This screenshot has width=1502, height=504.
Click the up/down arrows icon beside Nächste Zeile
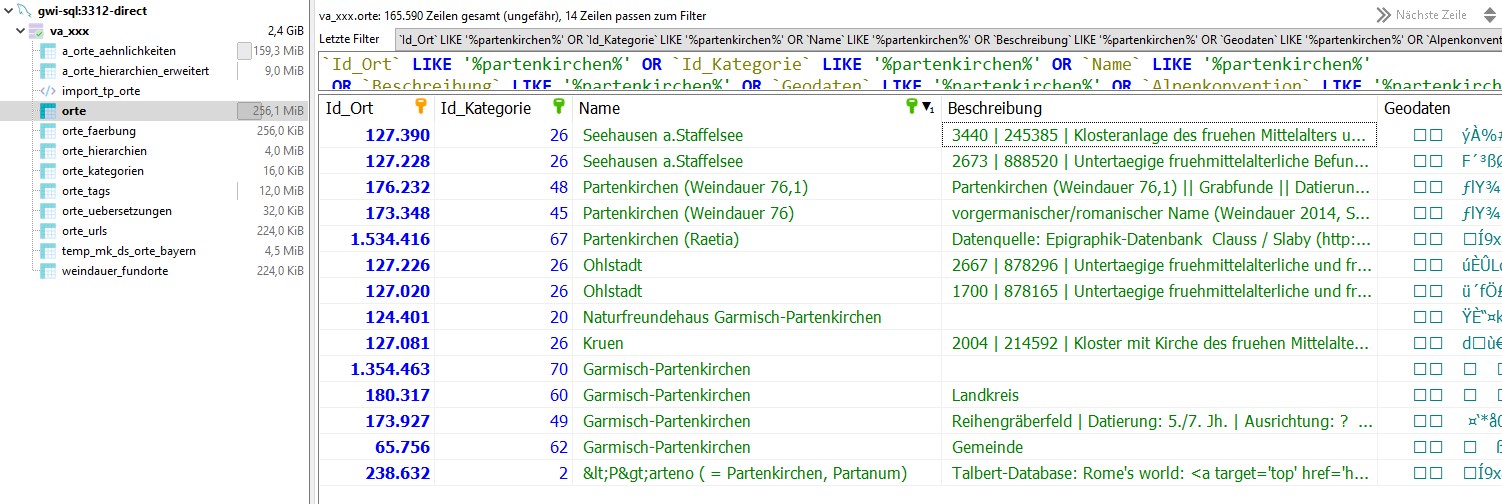pyautogui.click(x=1384, y=15)
